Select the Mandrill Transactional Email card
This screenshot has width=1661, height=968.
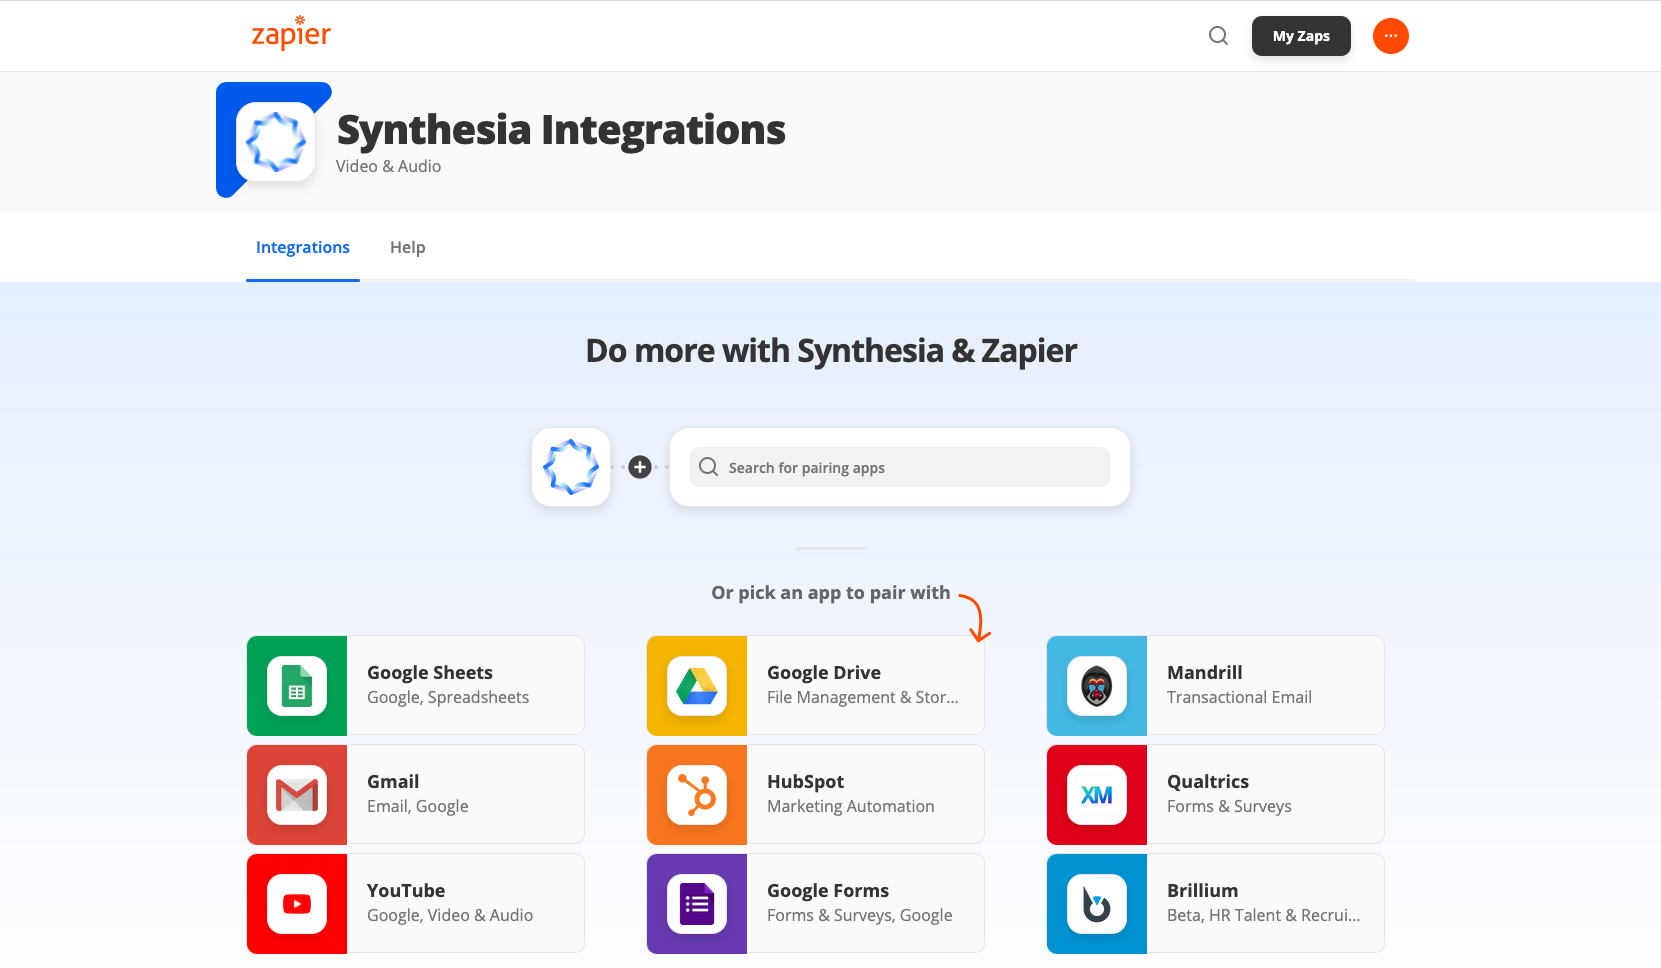1216,685
